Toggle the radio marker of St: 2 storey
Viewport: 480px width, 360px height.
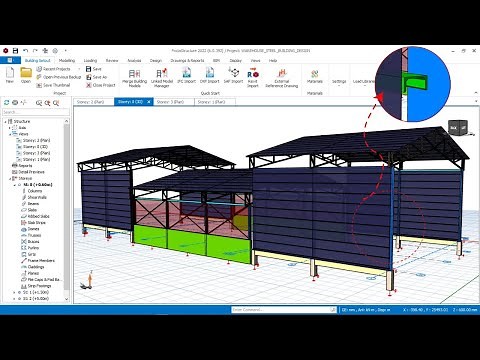pos(20,299)
